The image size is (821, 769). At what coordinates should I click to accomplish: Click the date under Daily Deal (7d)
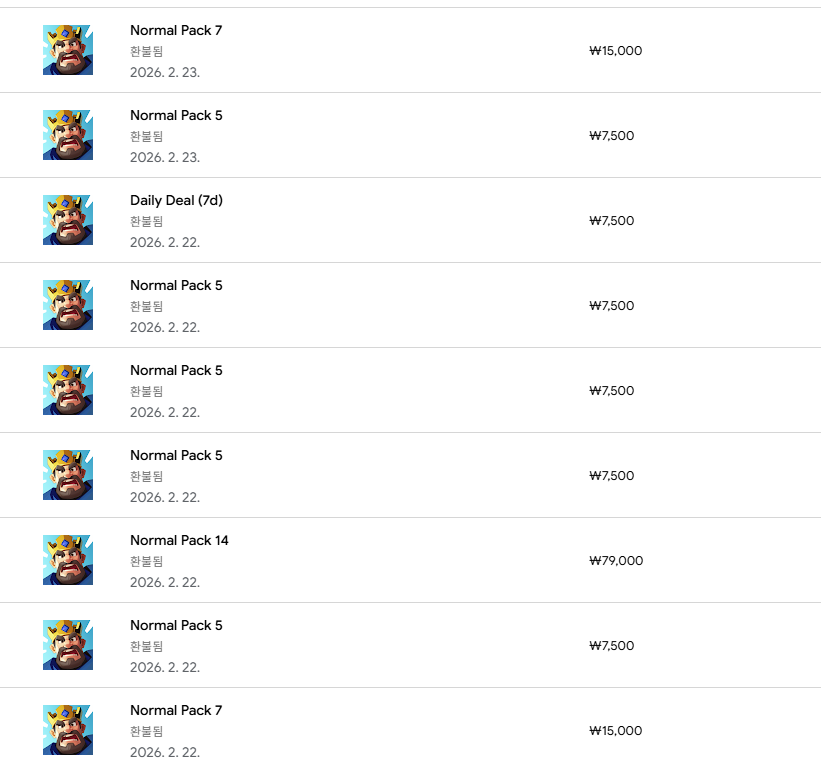coord(165,242)
